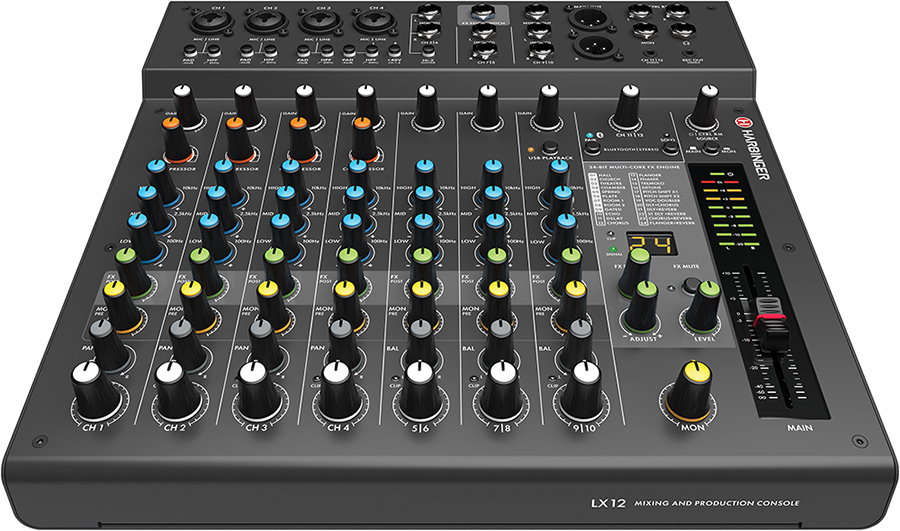This screenshot has height=531, width=900.
Task: Toggle the Hi-Z guitar switch
Action: click(x=428, y=52)
